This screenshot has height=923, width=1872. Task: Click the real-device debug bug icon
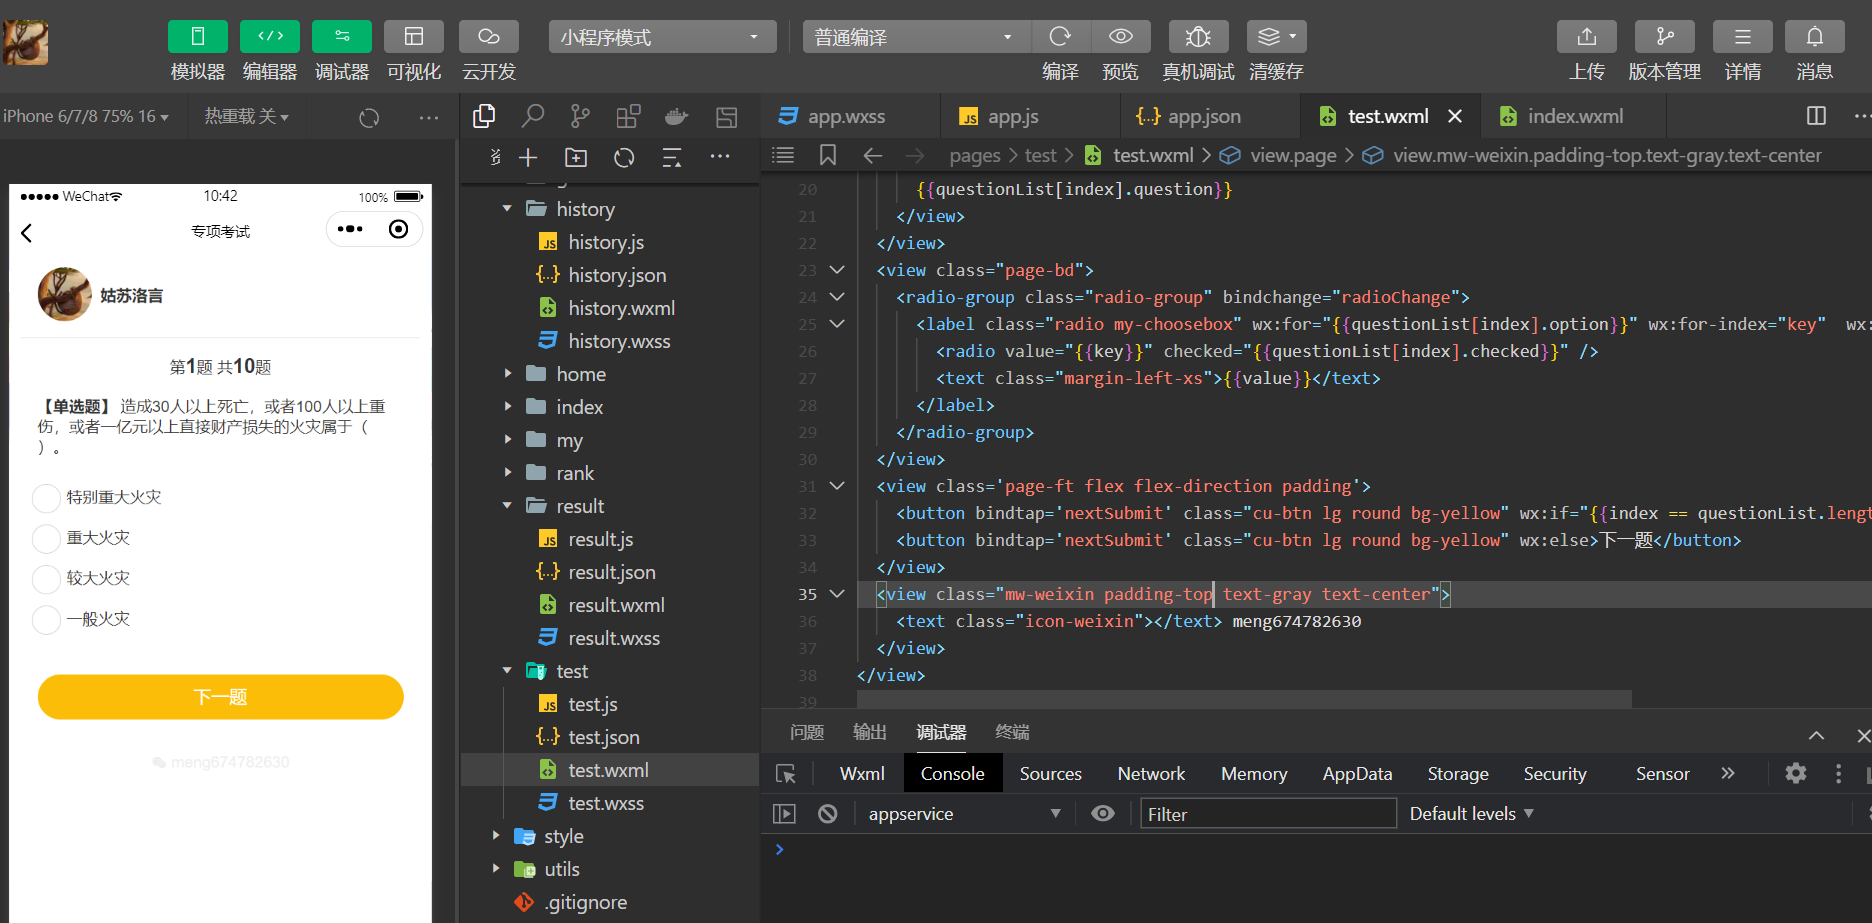point(1197,37)
